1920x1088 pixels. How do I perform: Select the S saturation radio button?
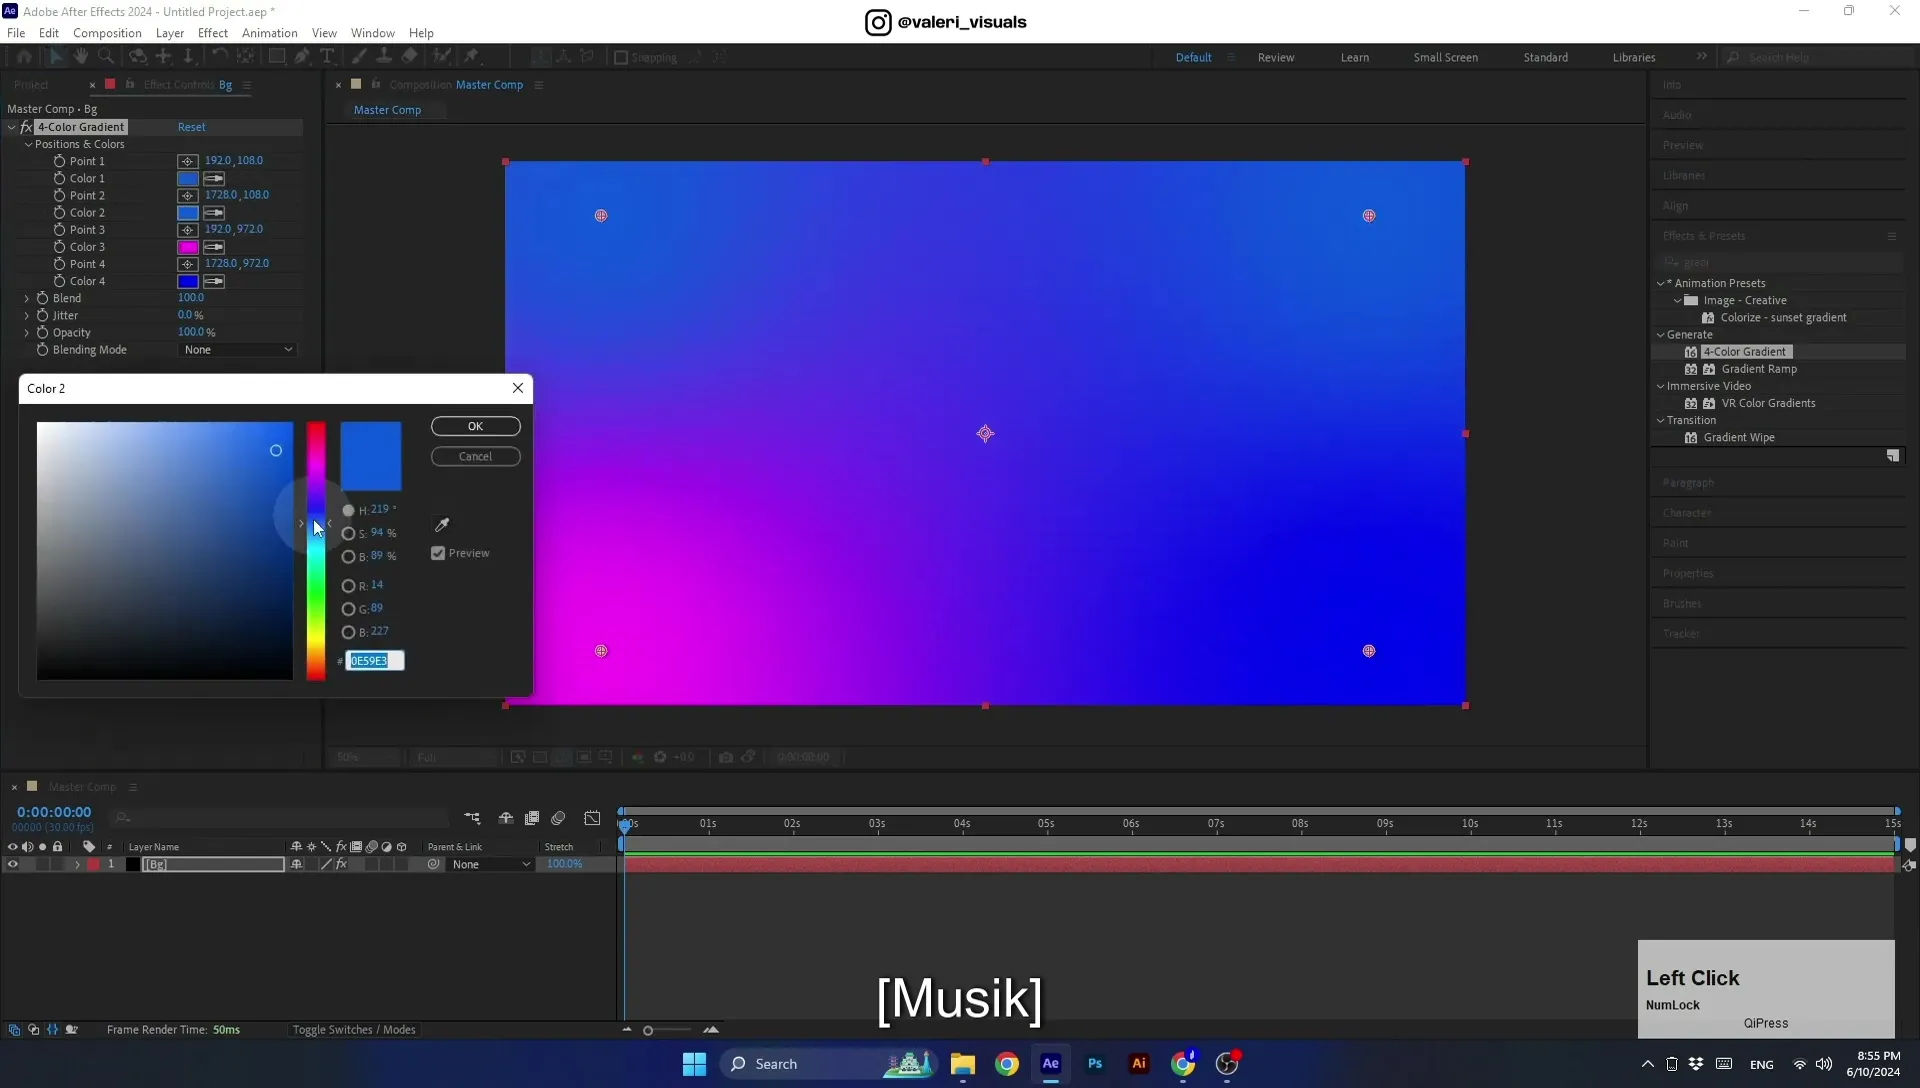point(348,533)
